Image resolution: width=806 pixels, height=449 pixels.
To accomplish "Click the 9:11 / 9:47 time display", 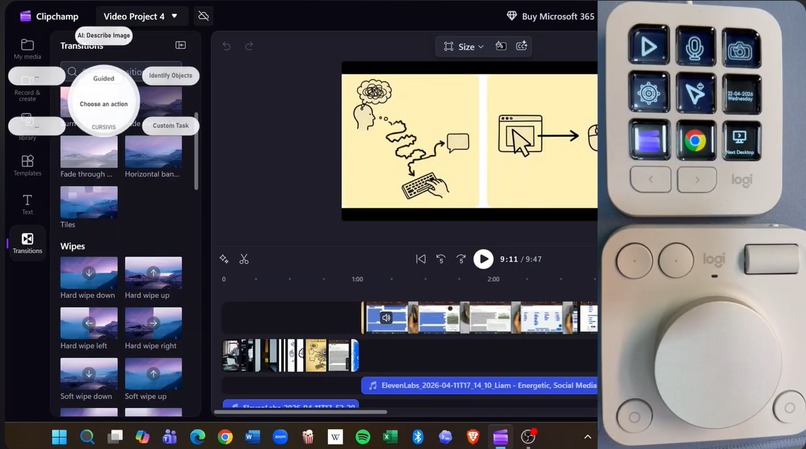I will pos(520,259).
